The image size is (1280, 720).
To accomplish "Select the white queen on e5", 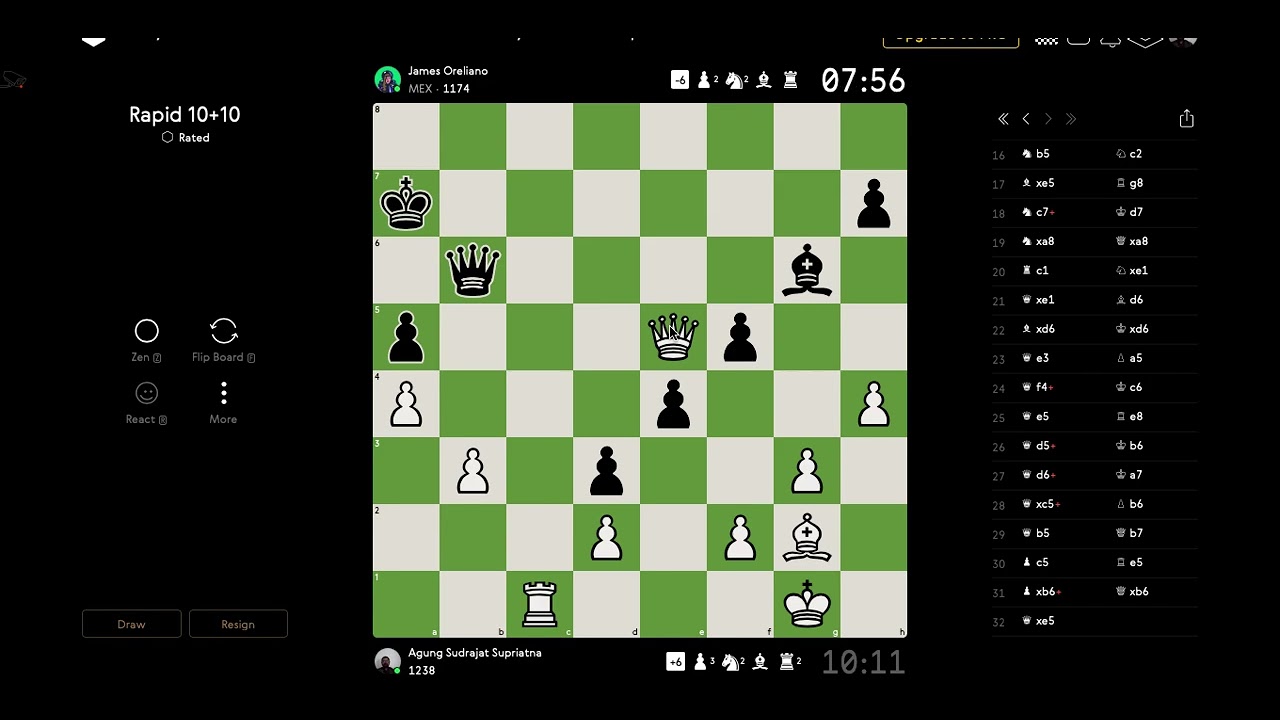I will tap(673, 337).
